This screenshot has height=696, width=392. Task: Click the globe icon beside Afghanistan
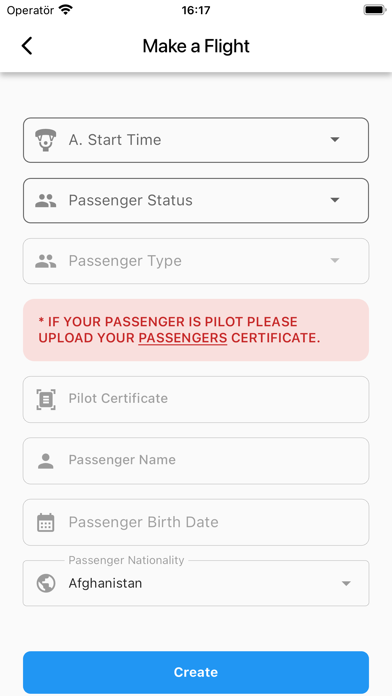coord(46,583)
